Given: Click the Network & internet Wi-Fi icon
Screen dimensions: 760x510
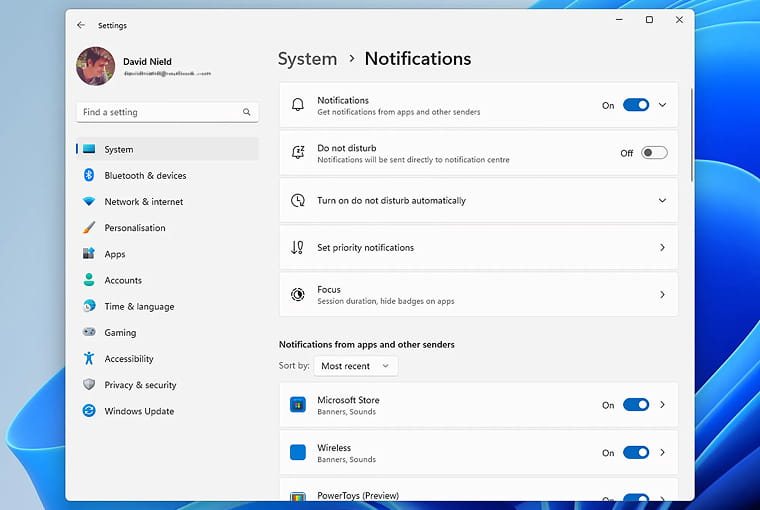Looking at the screenshot, I should point(89,201).
